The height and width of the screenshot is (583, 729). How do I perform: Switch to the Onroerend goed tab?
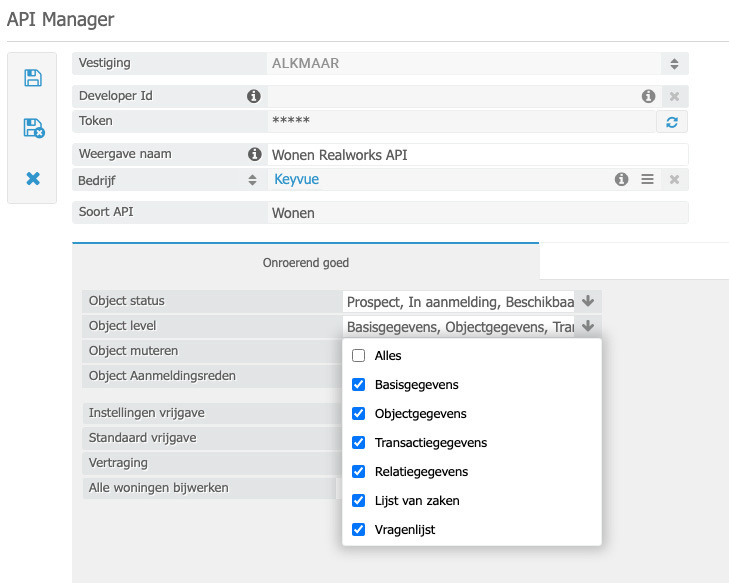click(305, 262)
